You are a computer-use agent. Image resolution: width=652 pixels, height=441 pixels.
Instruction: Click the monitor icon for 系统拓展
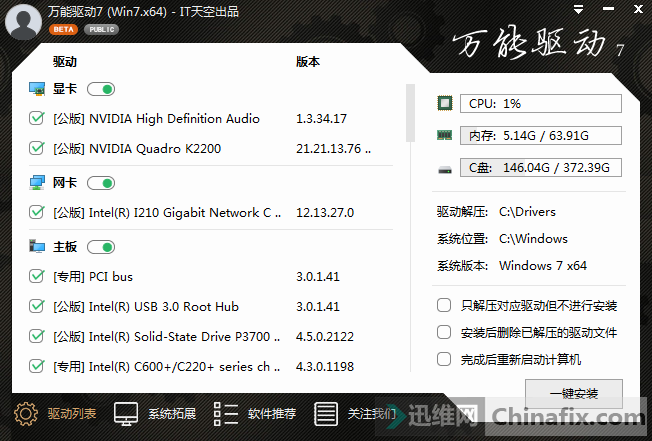click(x=126, y=414)
